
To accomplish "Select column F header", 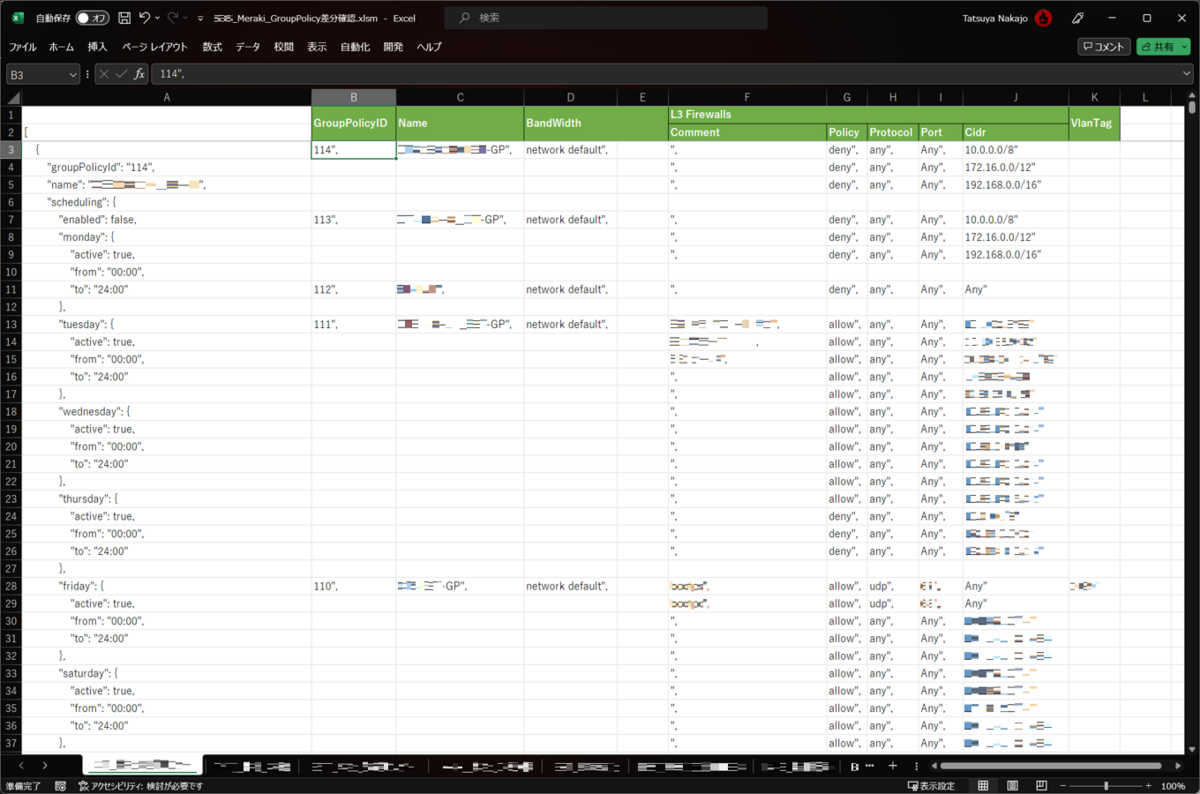I will point(747,97).
